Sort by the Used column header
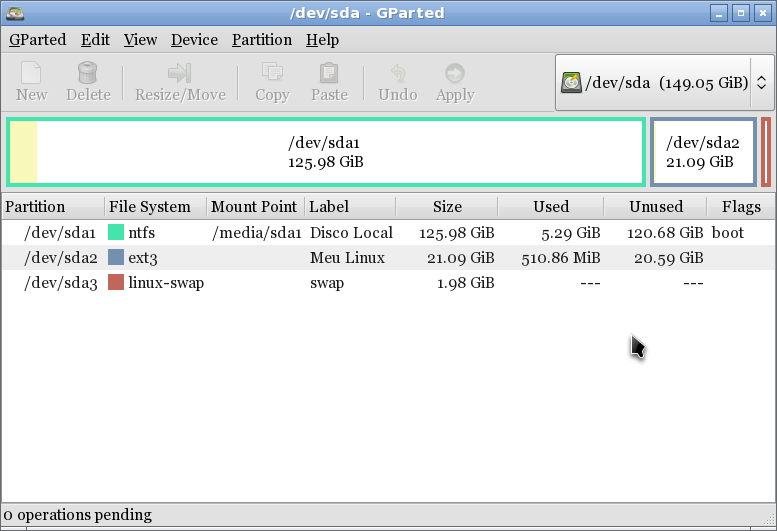The width and height of the screenshot is (777, 531). [x=551, y=207]
